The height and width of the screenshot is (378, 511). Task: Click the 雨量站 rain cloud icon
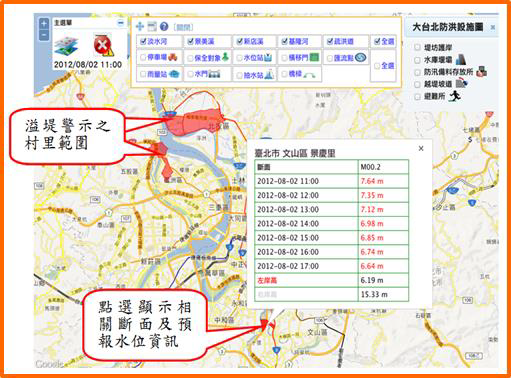(175, 74)
